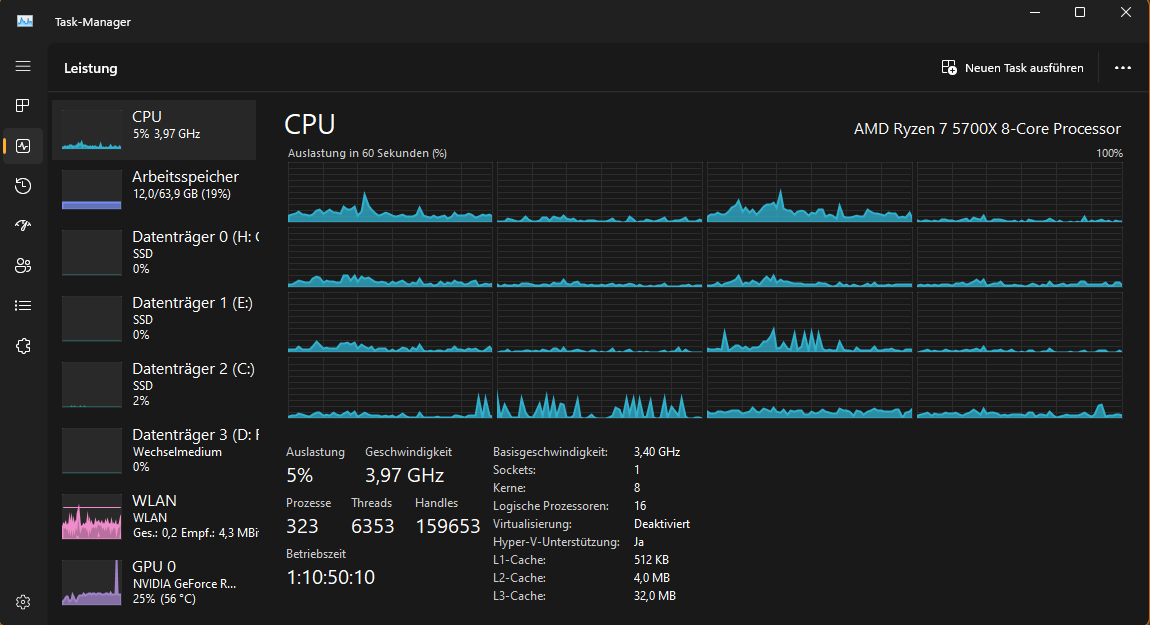Click the CPU mini usage graph thumbnail

[92, 130]
